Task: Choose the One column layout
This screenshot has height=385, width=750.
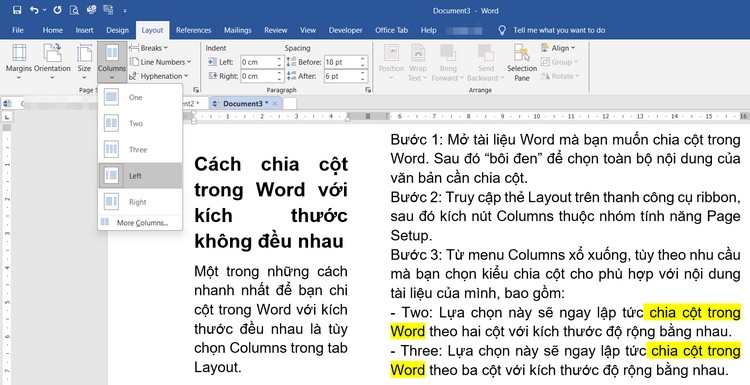Action: point(140,97)
